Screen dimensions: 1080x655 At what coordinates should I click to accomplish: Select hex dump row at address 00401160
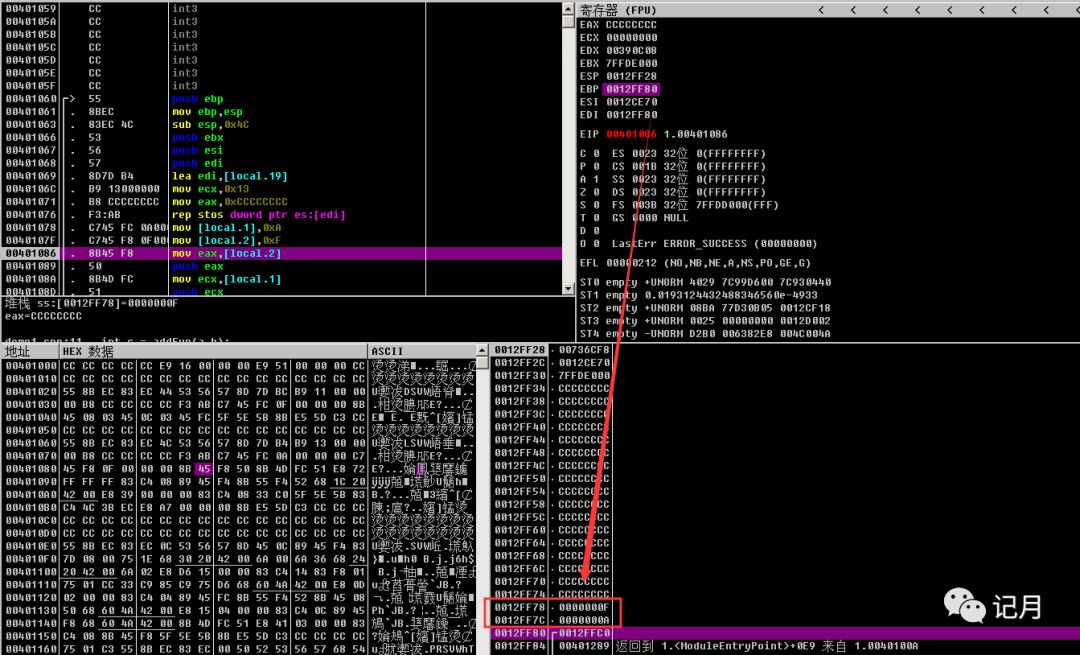click(x=239, y=649)
